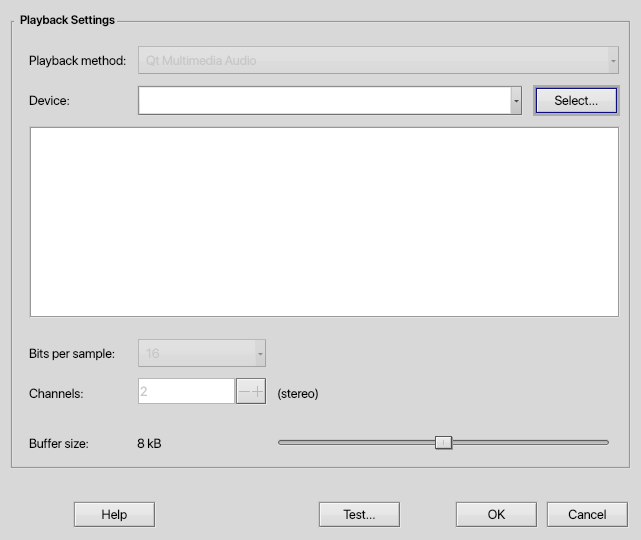Click the Test... button
Viewport: 641px width, 540px height.
coord(359,514)
